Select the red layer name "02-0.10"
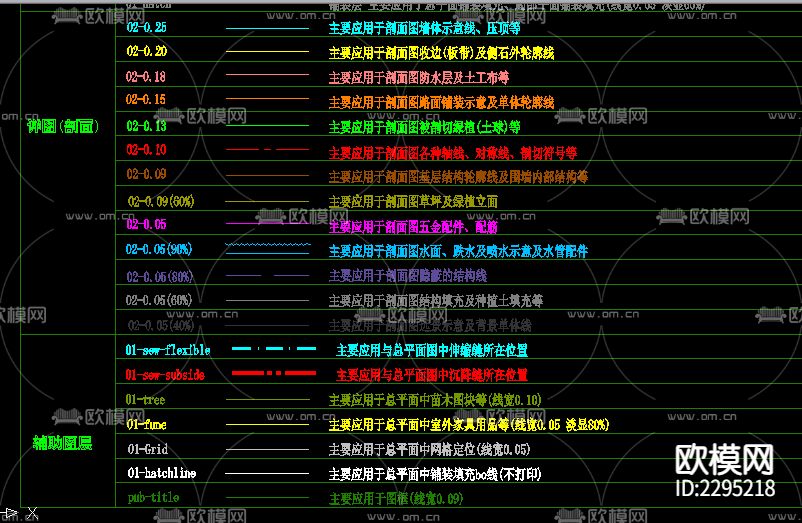 coord(146,150)
